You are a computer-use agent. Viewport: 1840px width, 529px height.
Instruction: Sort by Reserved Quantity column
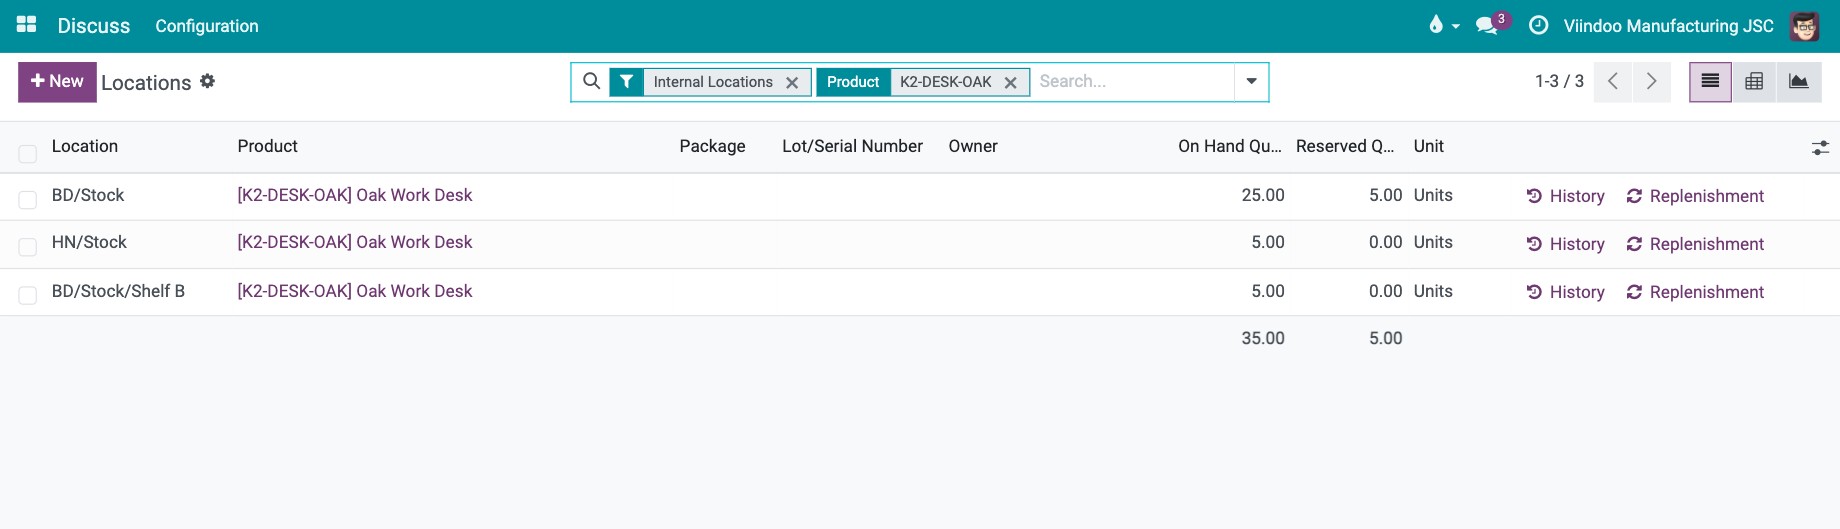1345,147
